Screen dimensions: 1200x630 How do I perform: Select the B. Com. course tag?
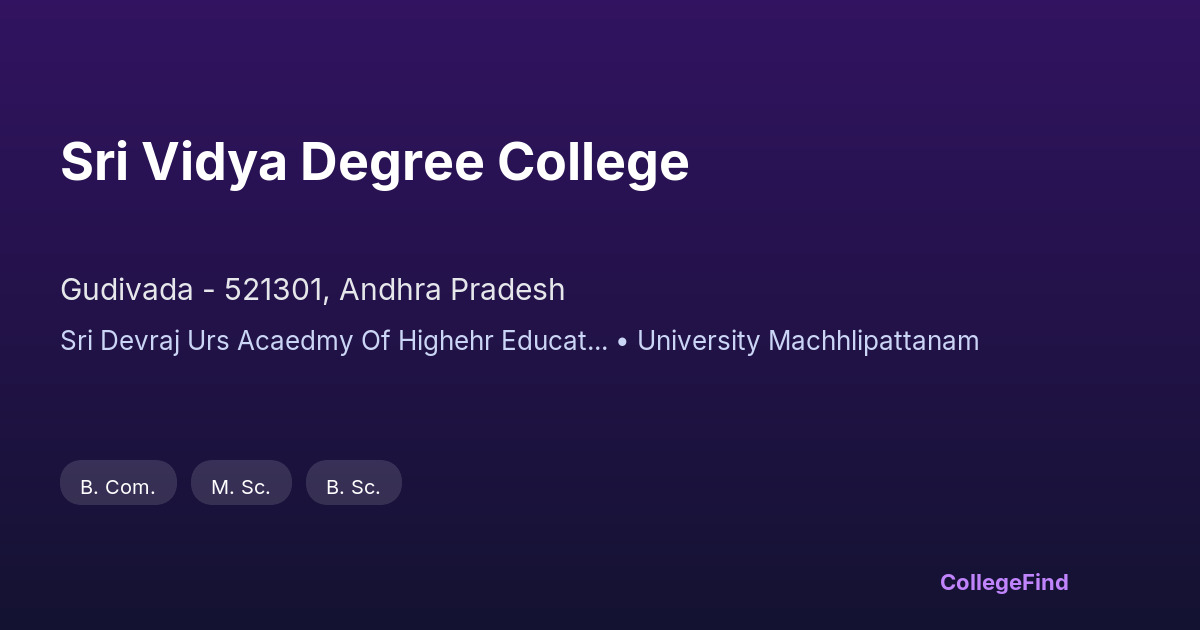(x=118, y=487)
